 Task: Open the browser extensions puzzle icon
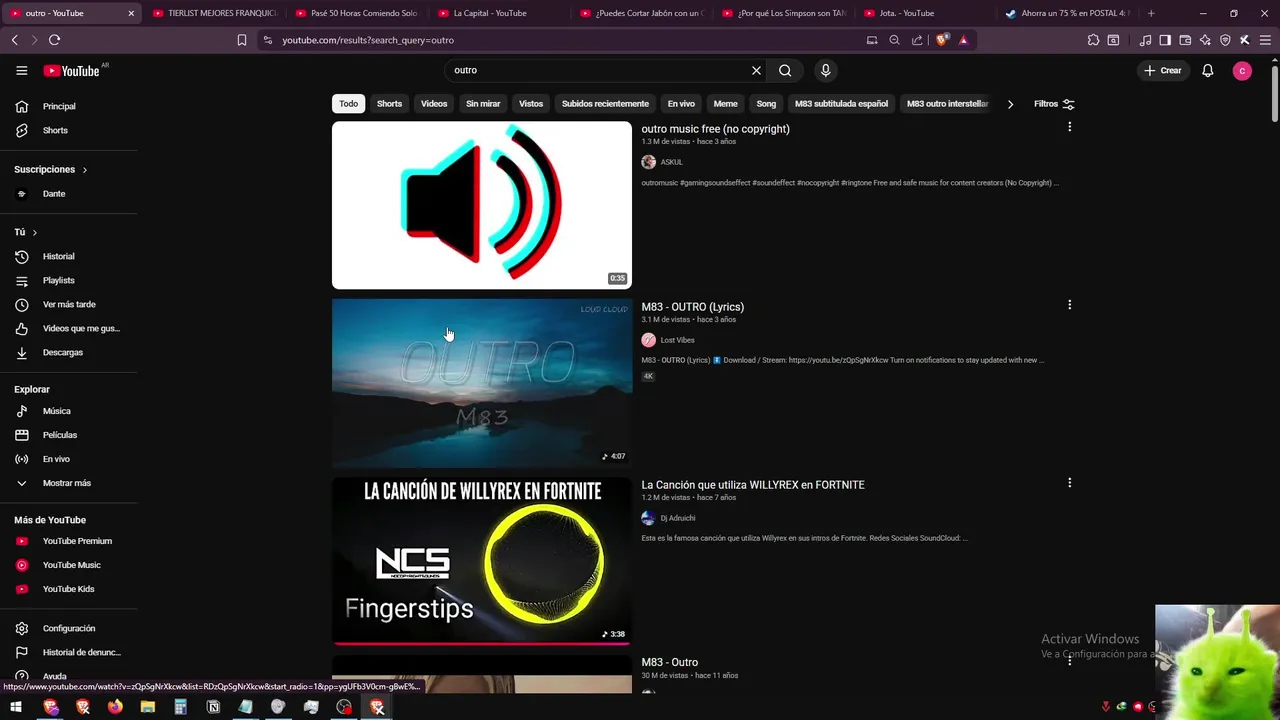click(1093, 40)
